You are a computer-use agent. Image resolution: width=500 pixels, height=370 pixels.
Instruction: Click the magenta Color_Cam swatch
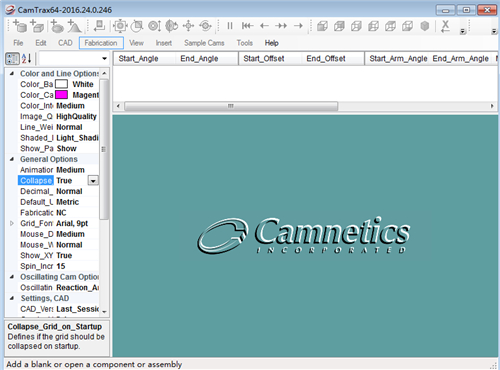click(x=61, y=95)
